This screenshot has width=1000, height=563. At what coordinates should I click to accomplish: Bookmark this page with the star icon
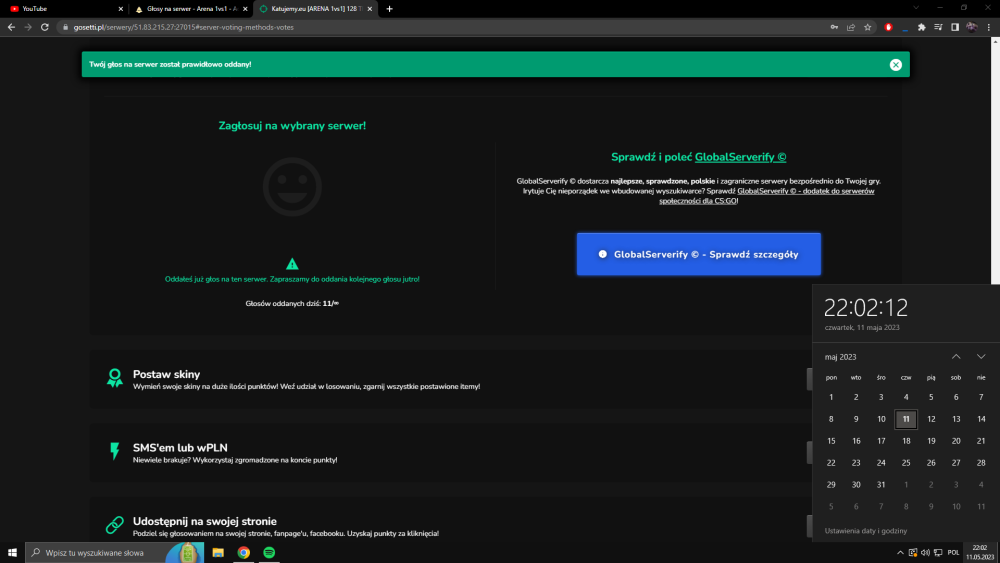pos(867,27)
